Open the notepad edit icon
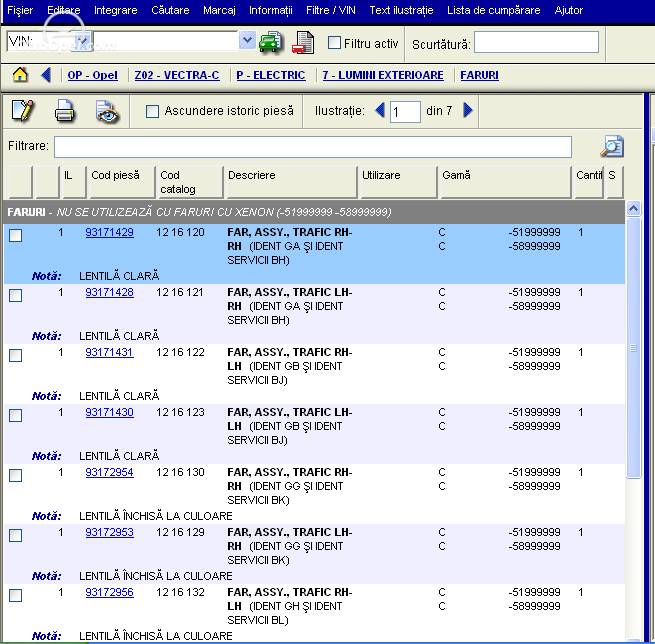Viewport: 655px width, 644px height. click(23, 111)
